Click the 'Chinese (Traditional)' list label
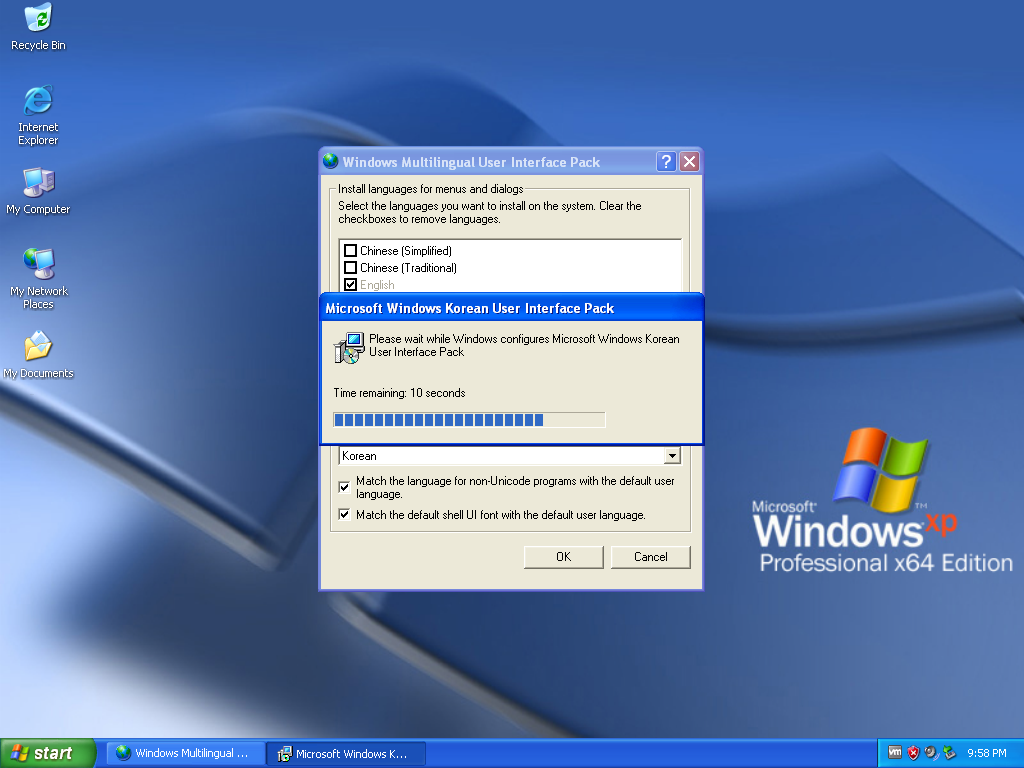 [408, 268]
